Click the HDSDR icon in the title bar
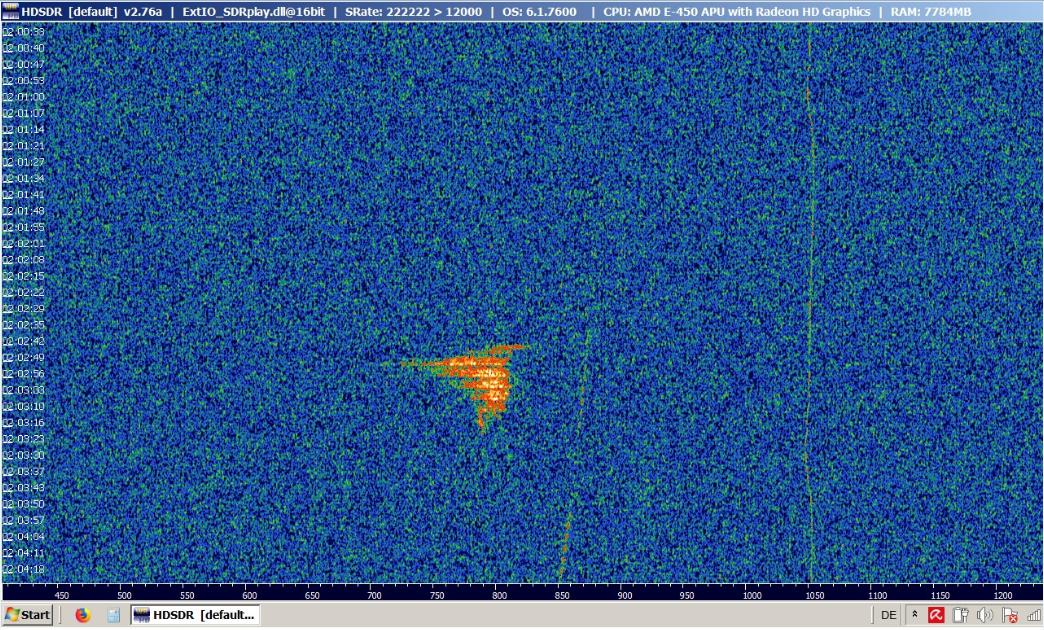The height and width of the screenshot is (630, 1044). point(9,11)
